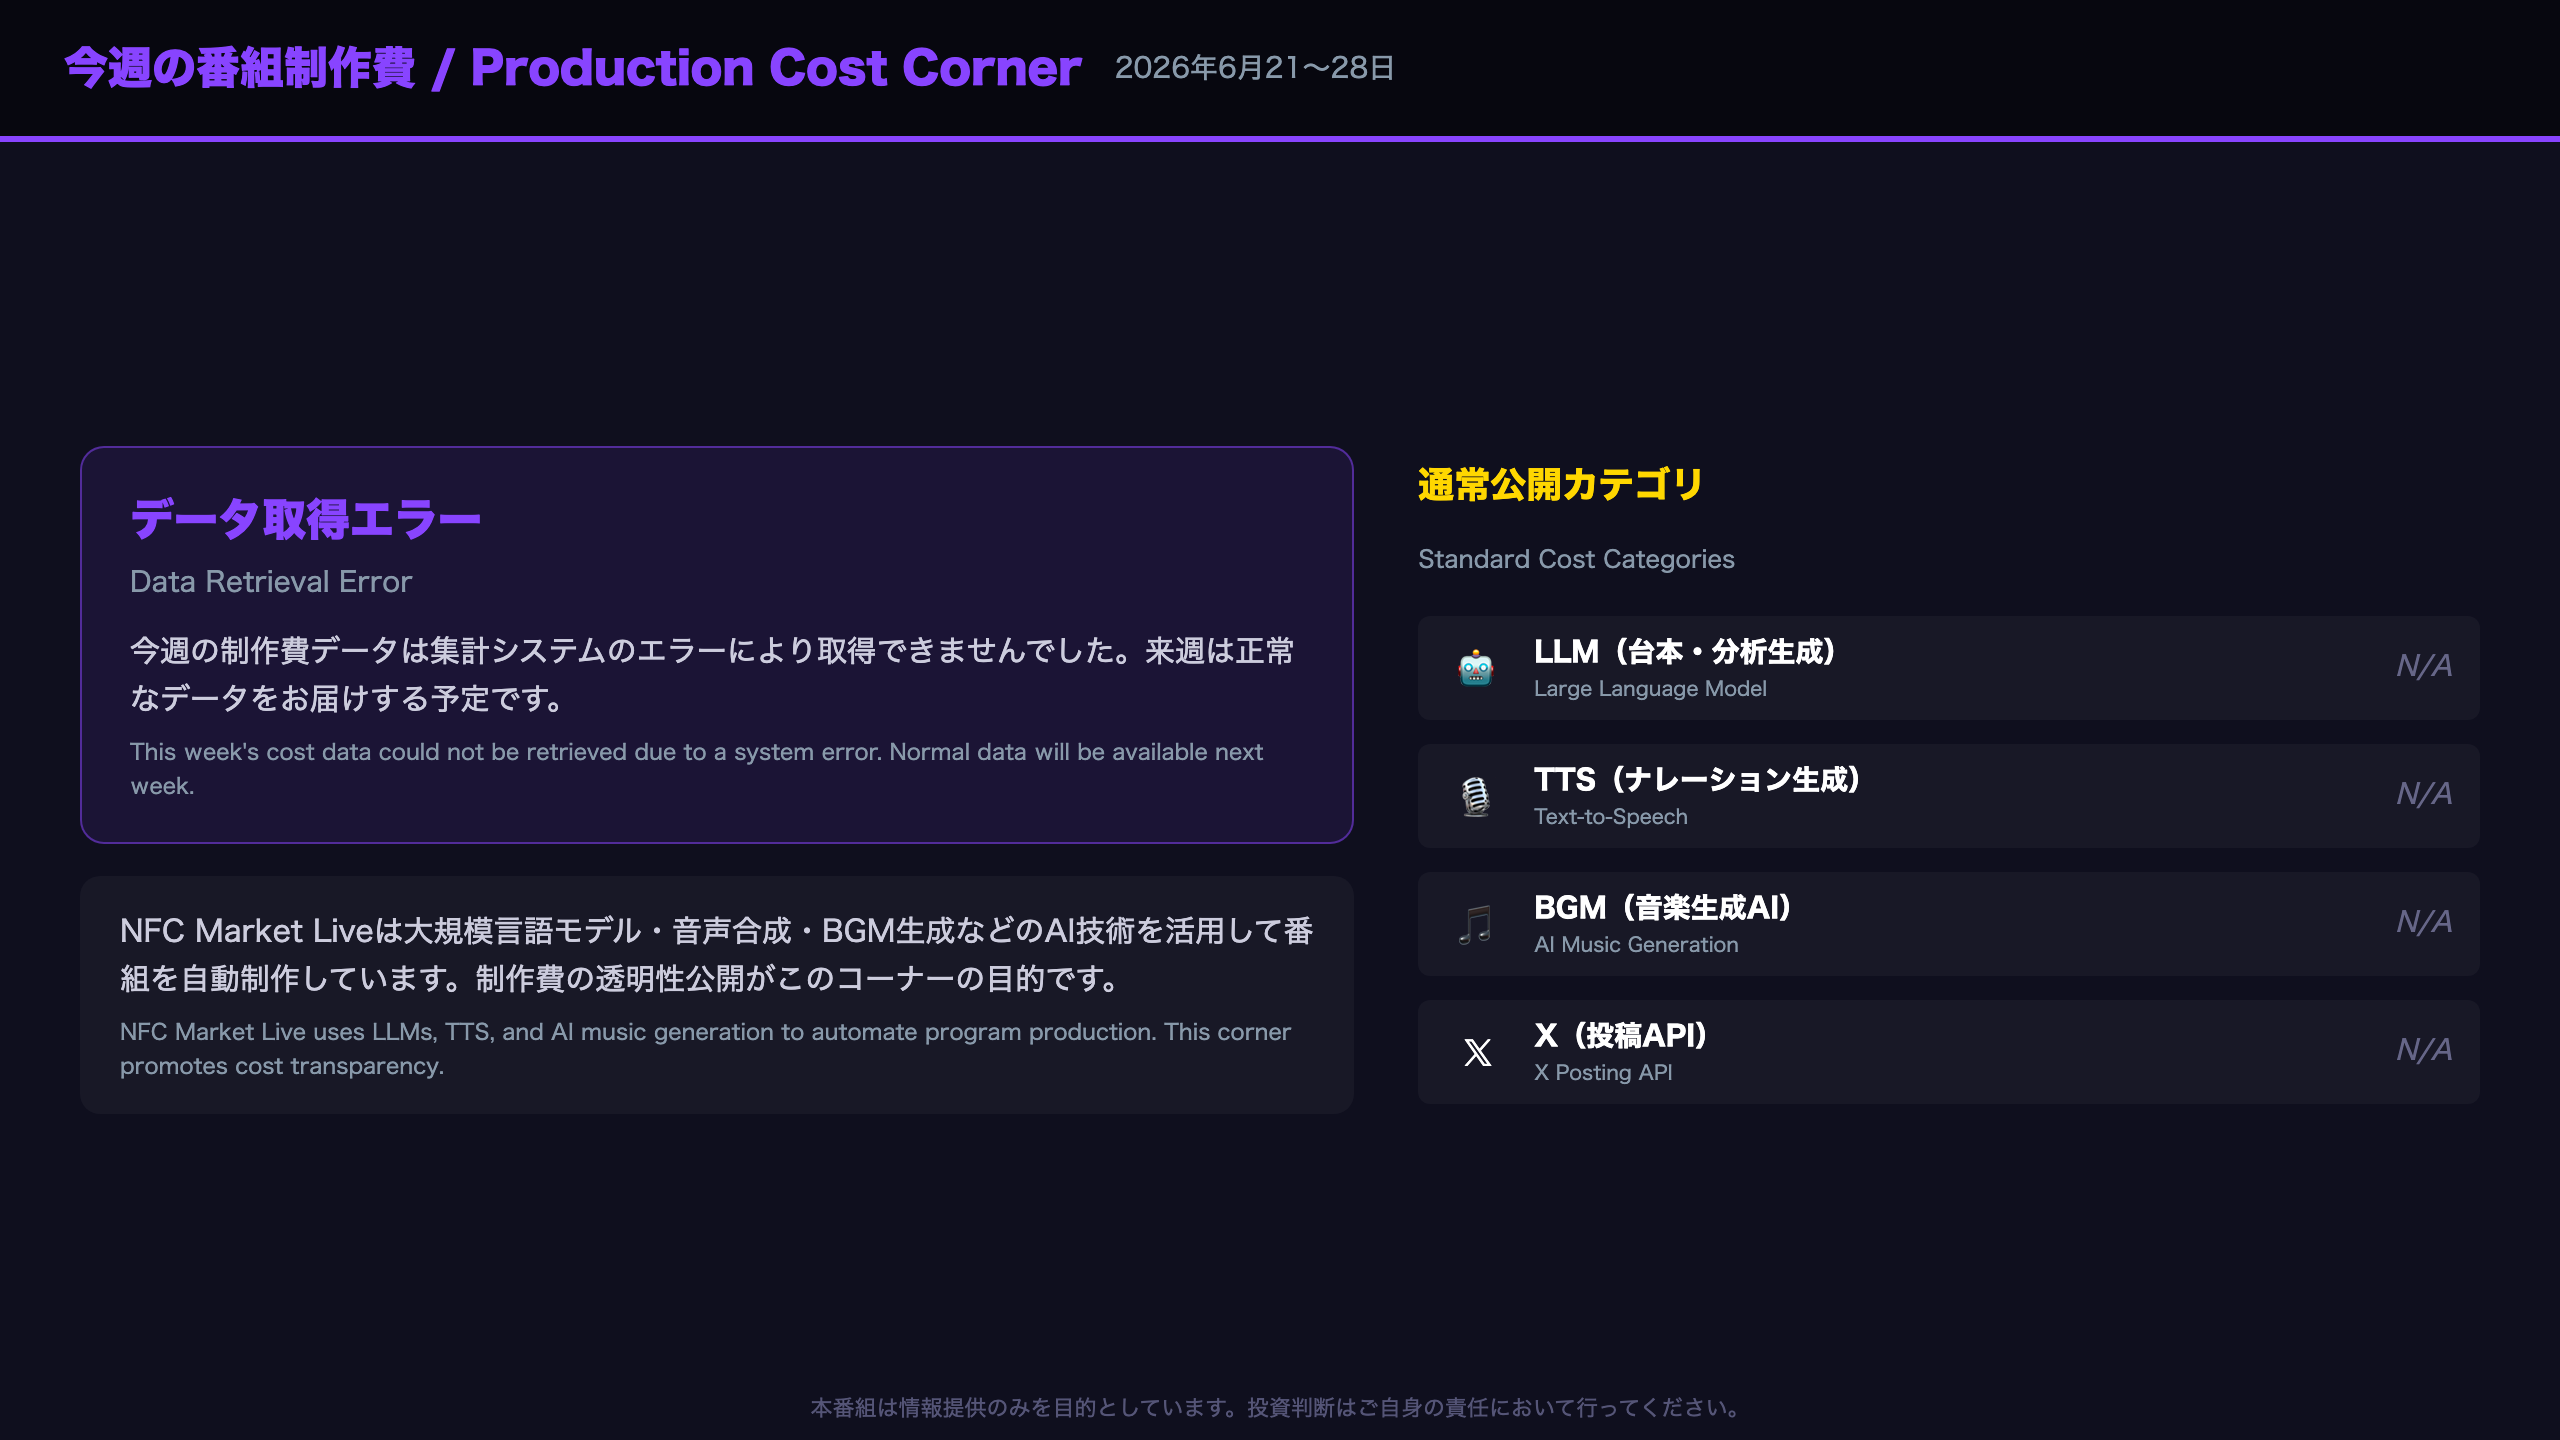
Task: Click the N/A value for BGM
Action: 2424,922
